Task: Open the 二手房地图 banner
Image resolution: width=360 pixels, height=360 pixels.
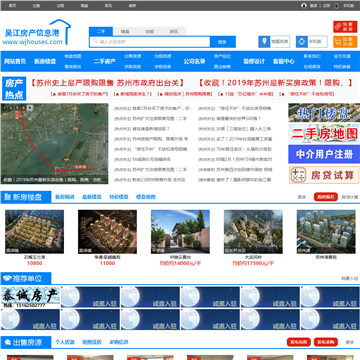Action: 324,133
